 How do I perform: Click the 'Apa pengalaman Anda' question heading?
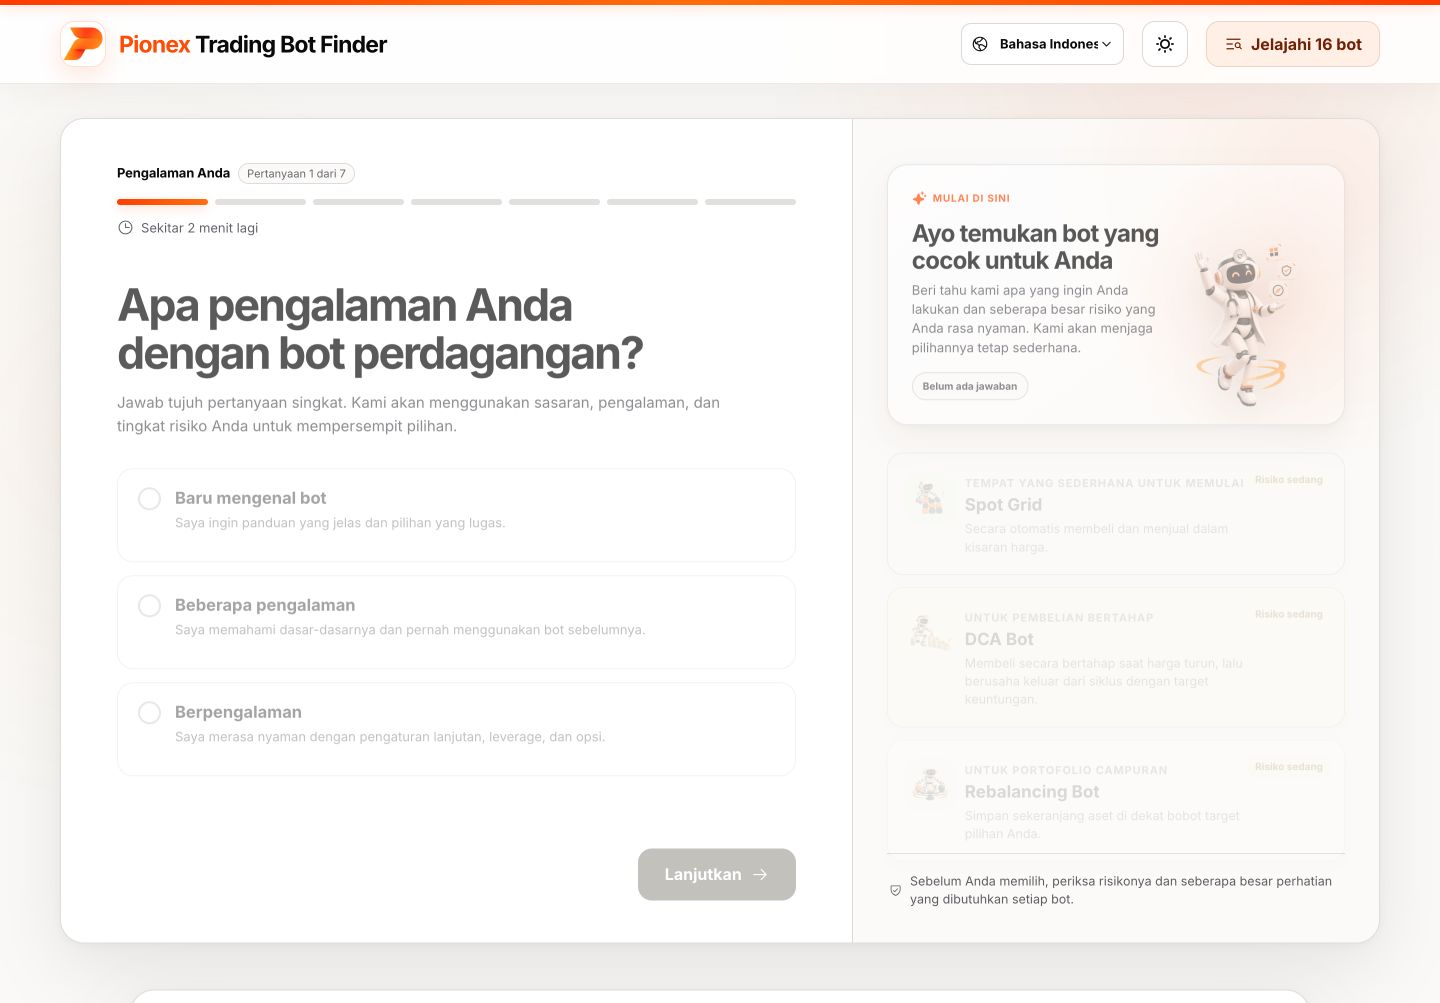pos(380,329)
